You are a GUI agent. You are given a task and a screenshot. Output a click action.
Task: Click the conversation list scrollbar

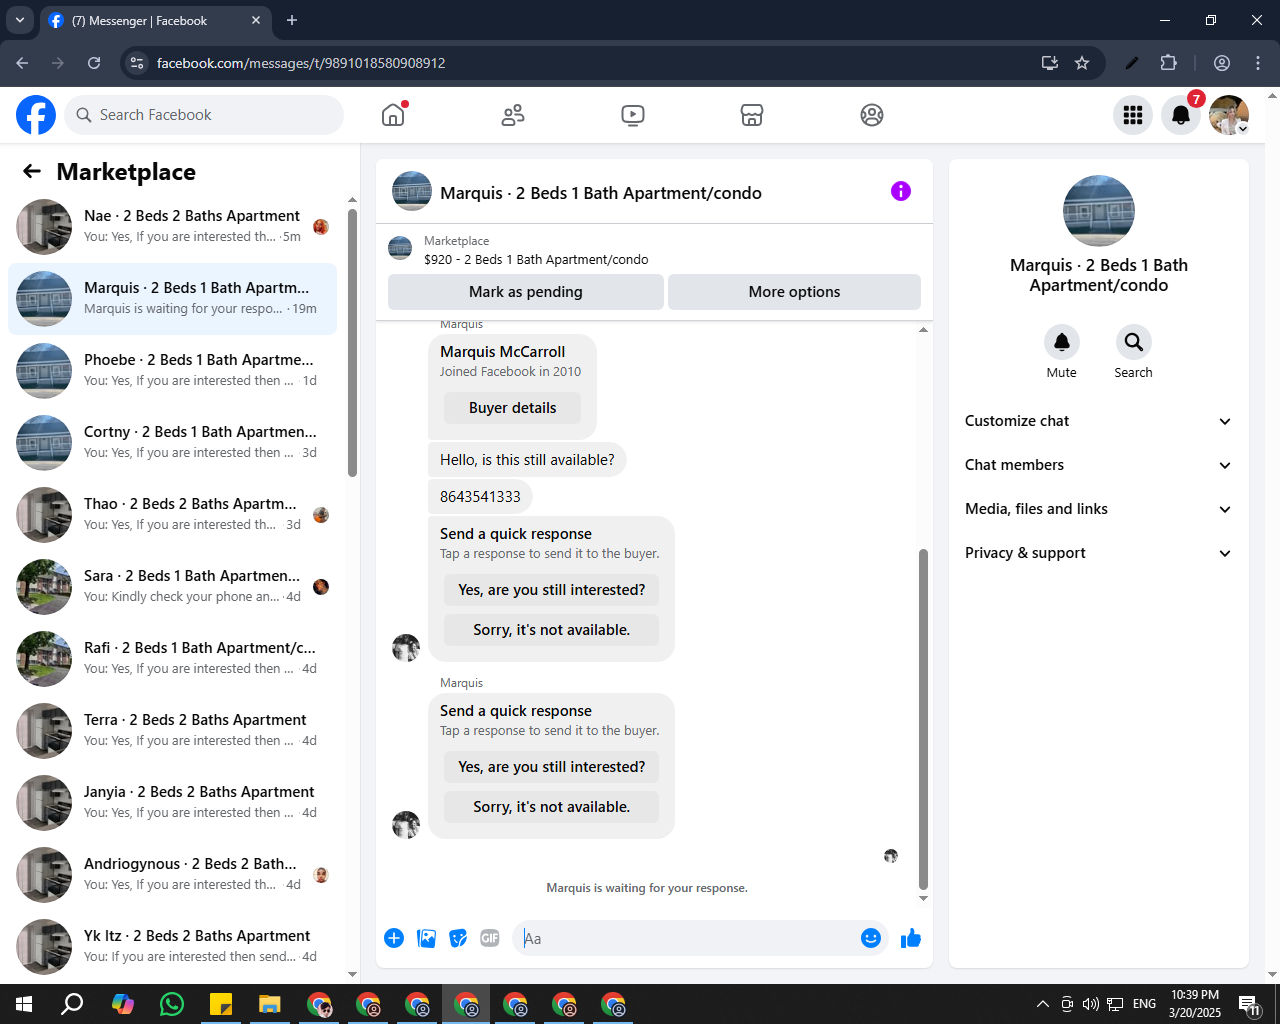point(352,343)
